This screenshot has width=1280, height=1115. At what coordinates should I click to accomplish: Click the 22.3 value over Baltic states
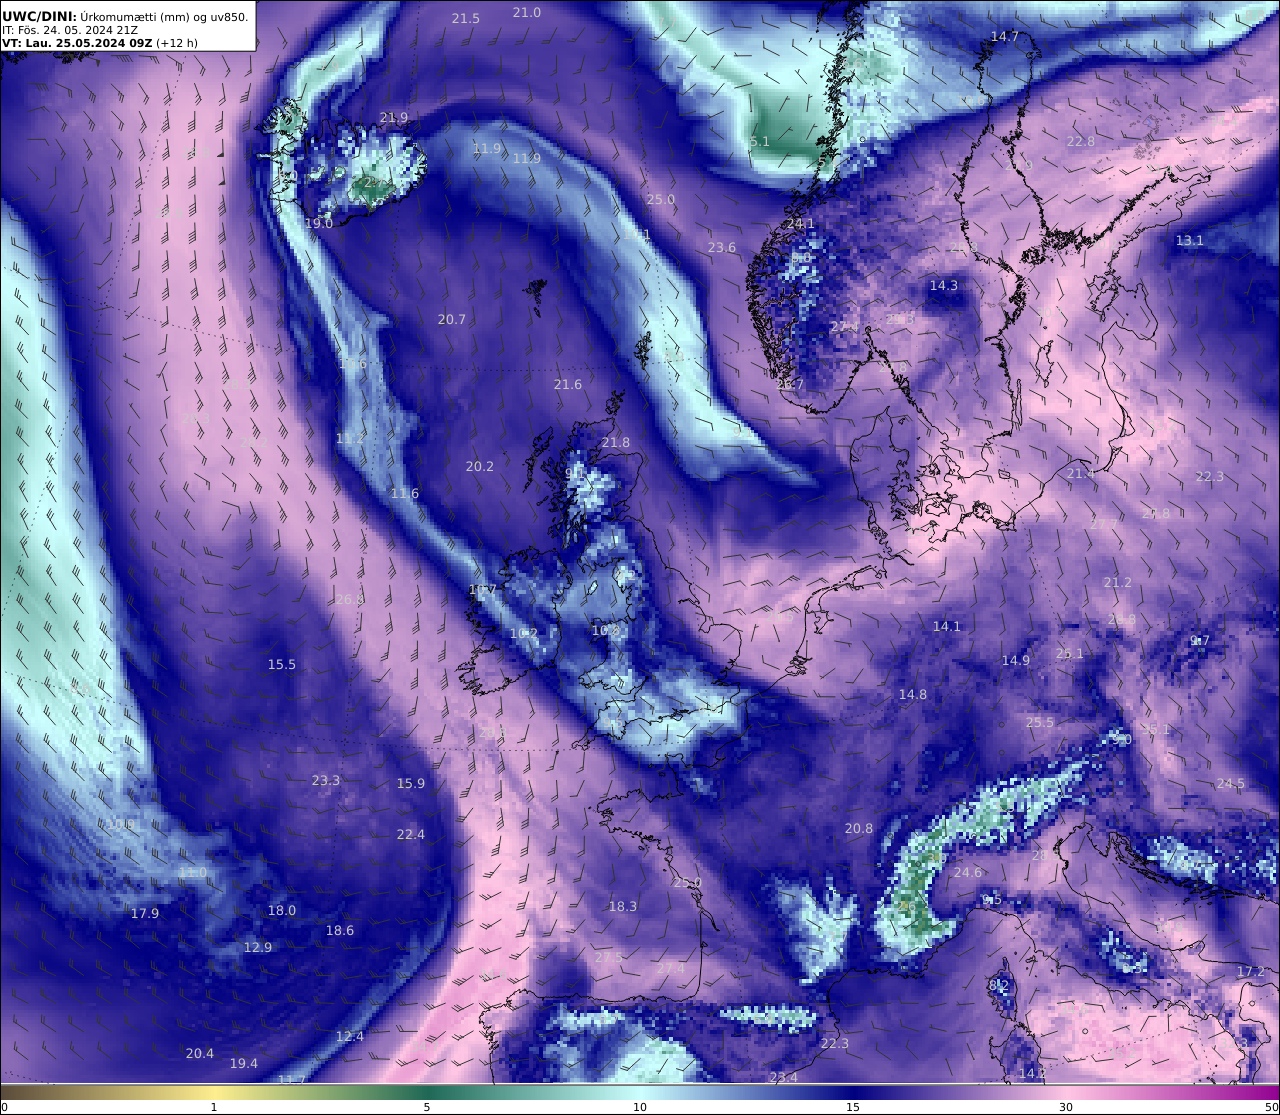point(1210,476)
